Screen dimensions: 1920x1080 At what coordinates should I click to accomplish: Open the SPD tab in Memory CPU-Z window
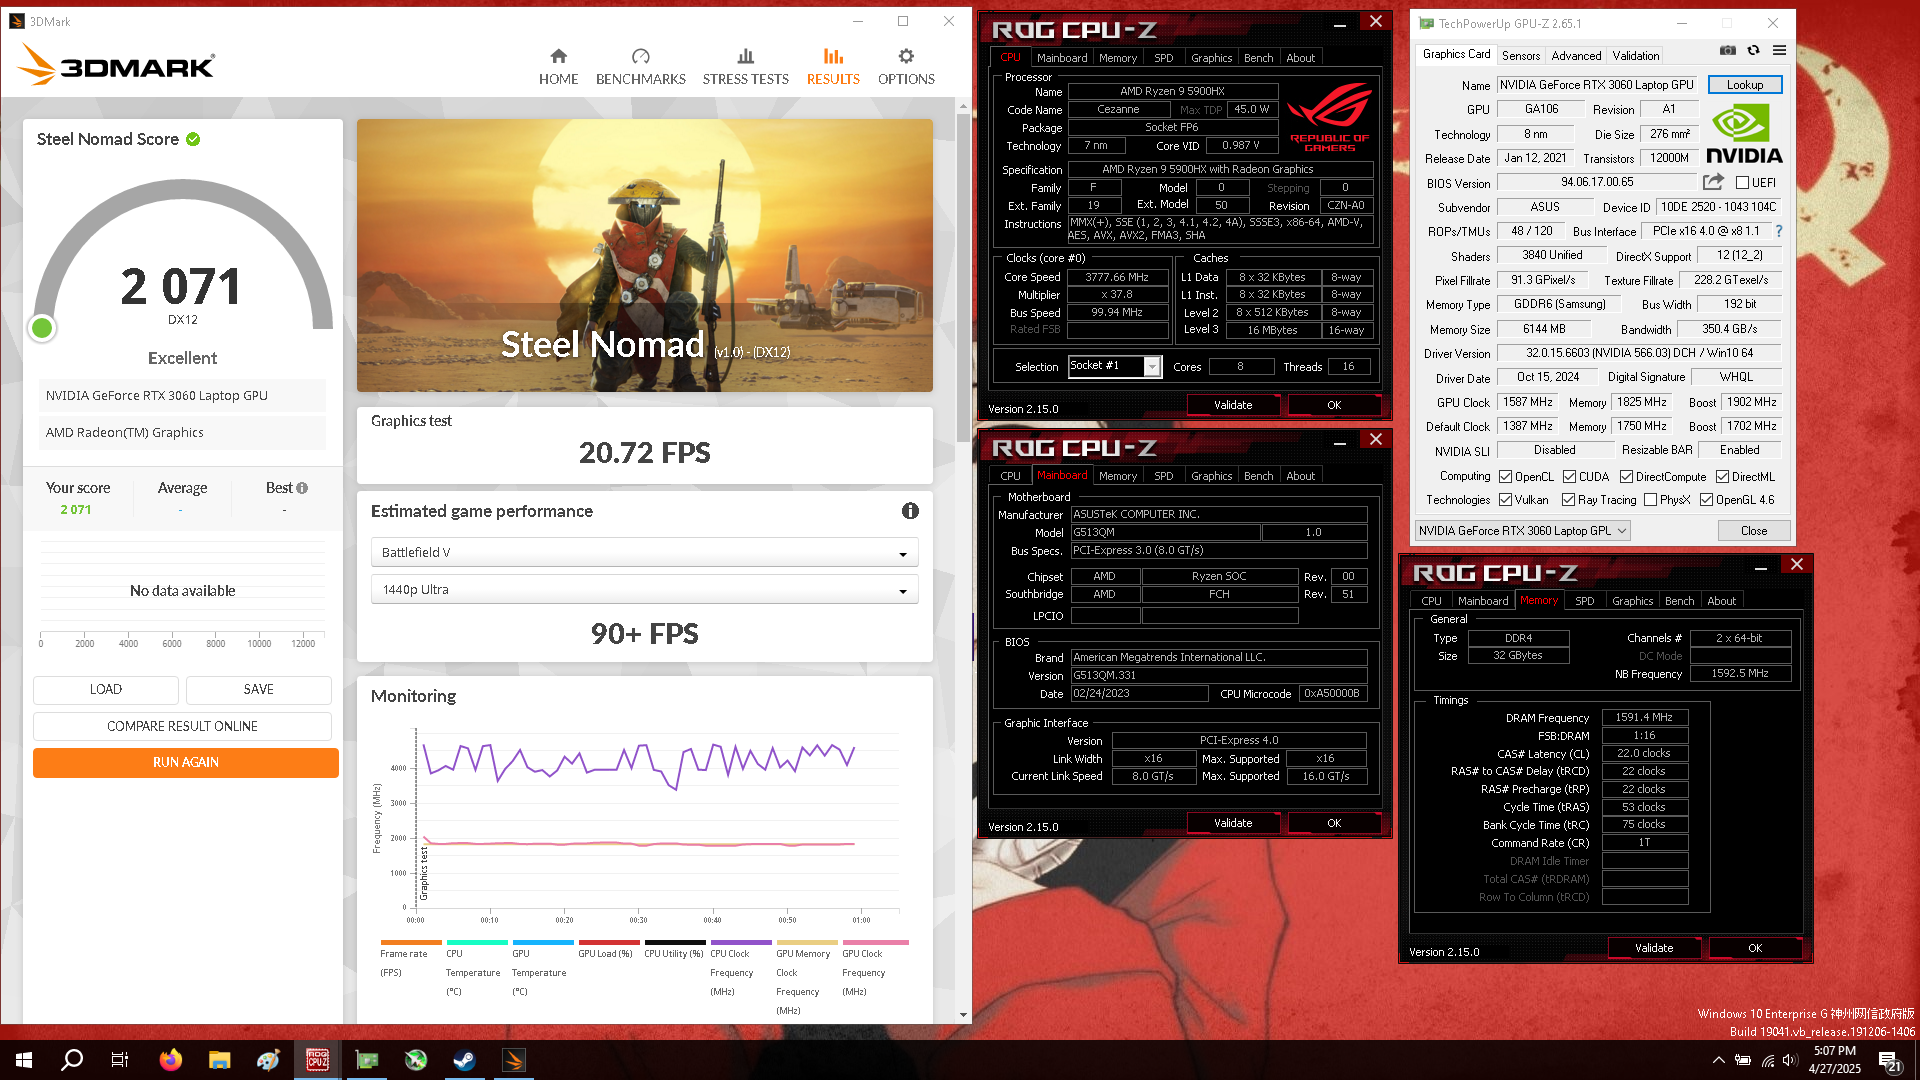1585,601
